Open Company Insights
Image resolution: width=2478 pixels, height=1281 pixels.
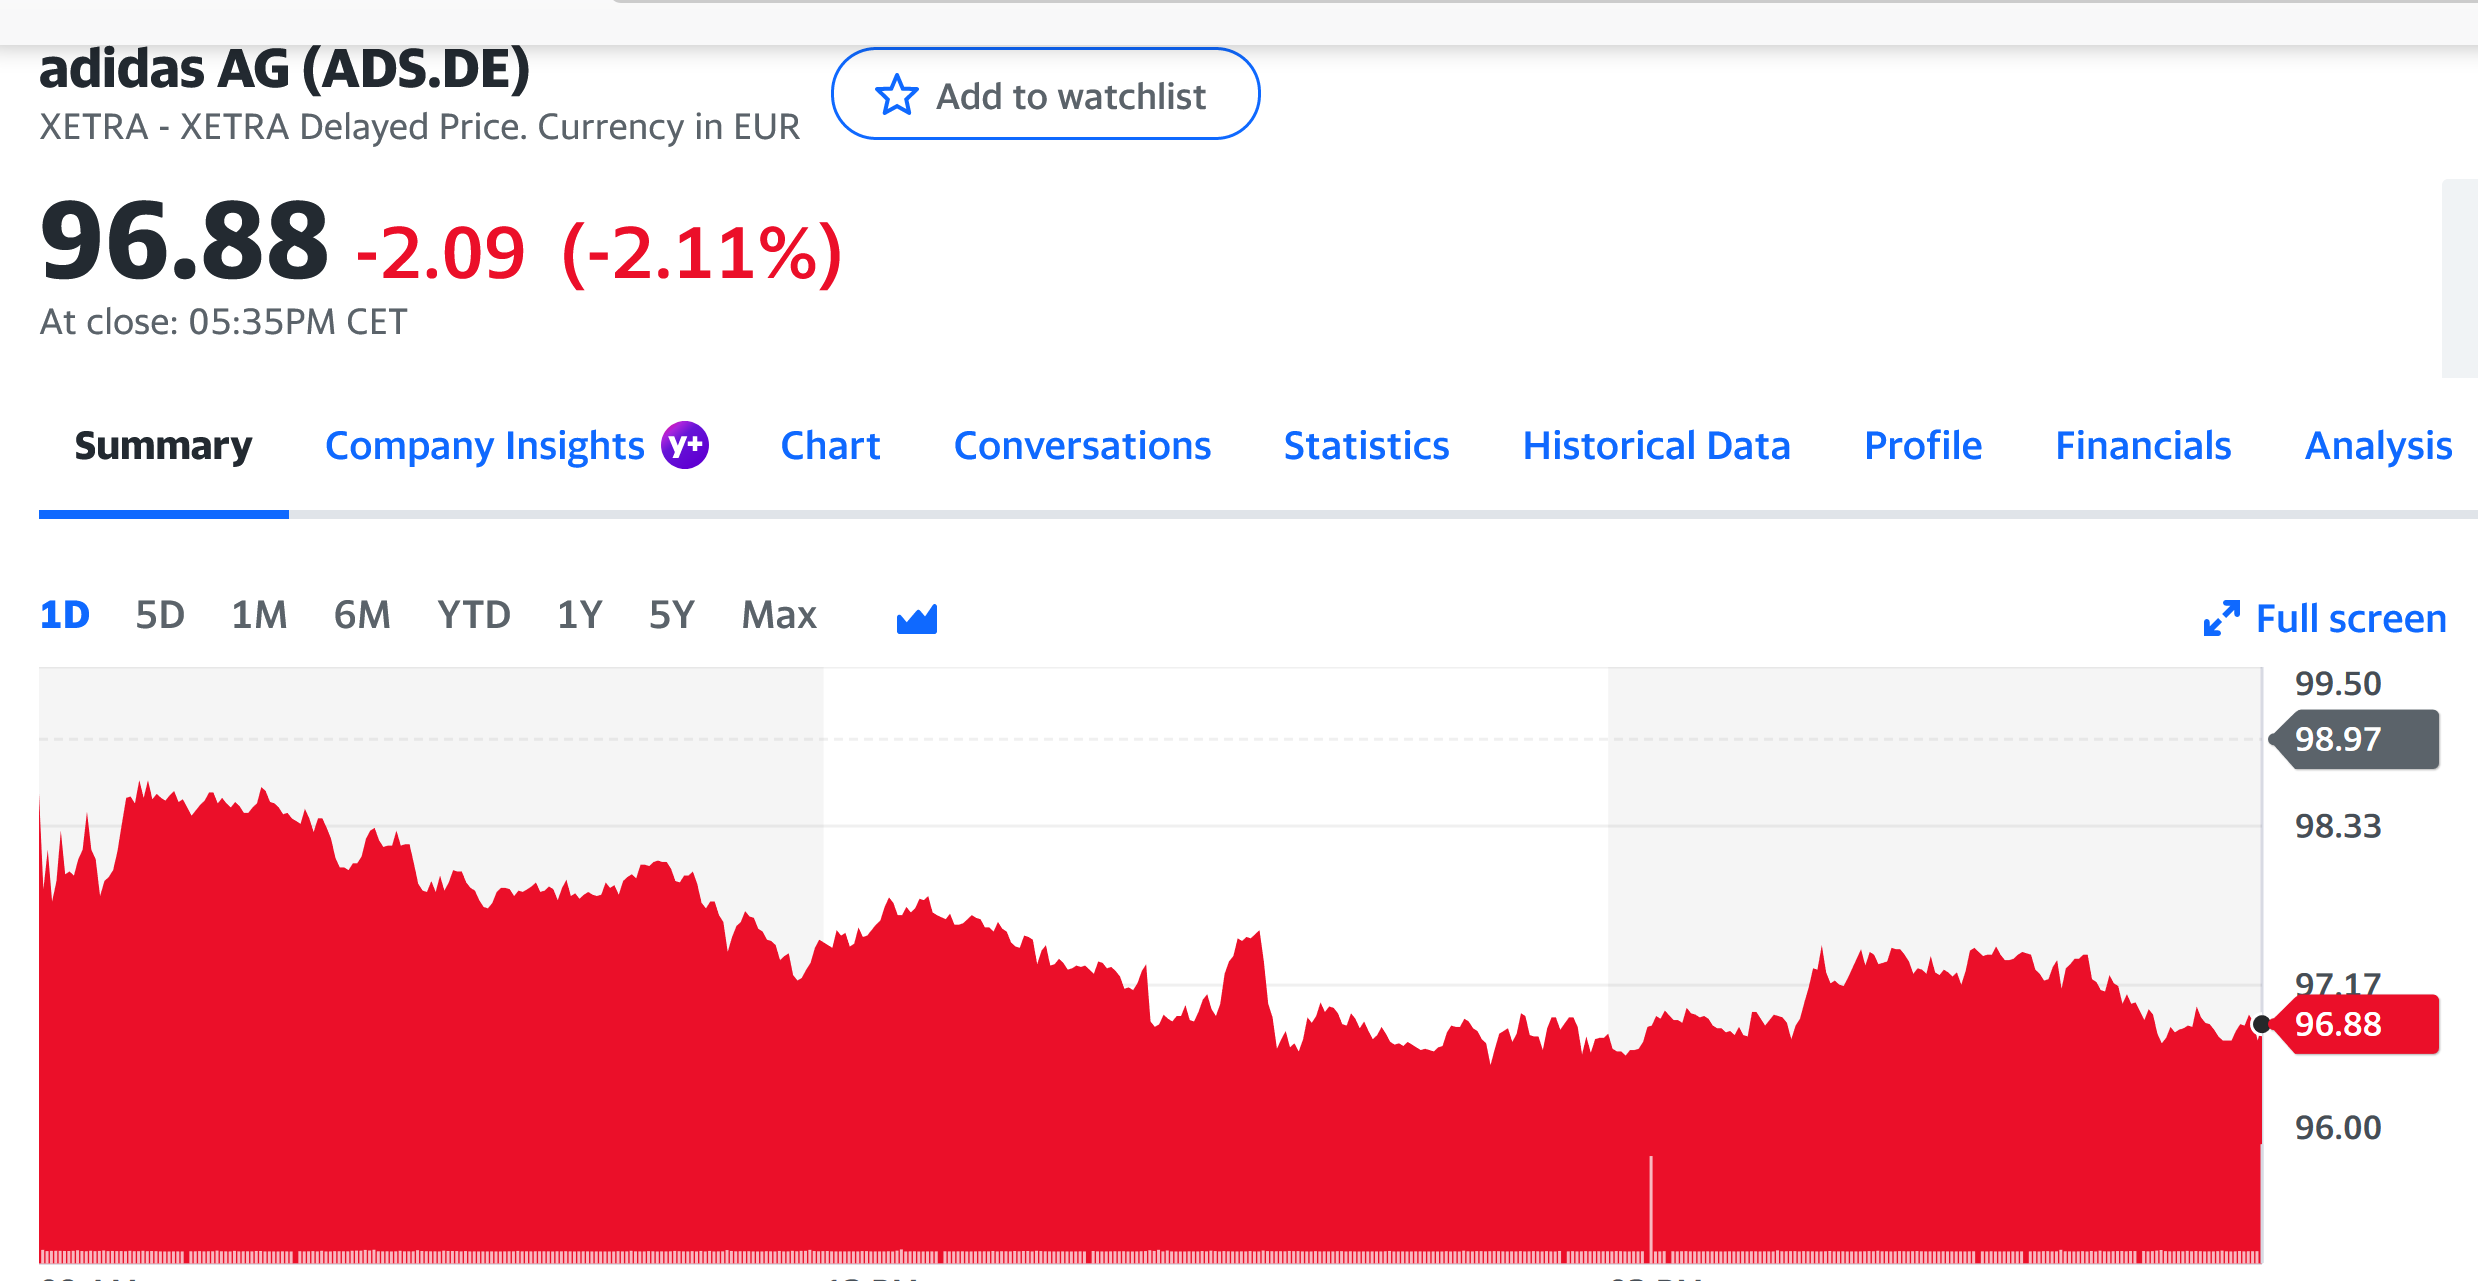click(484, 446)
